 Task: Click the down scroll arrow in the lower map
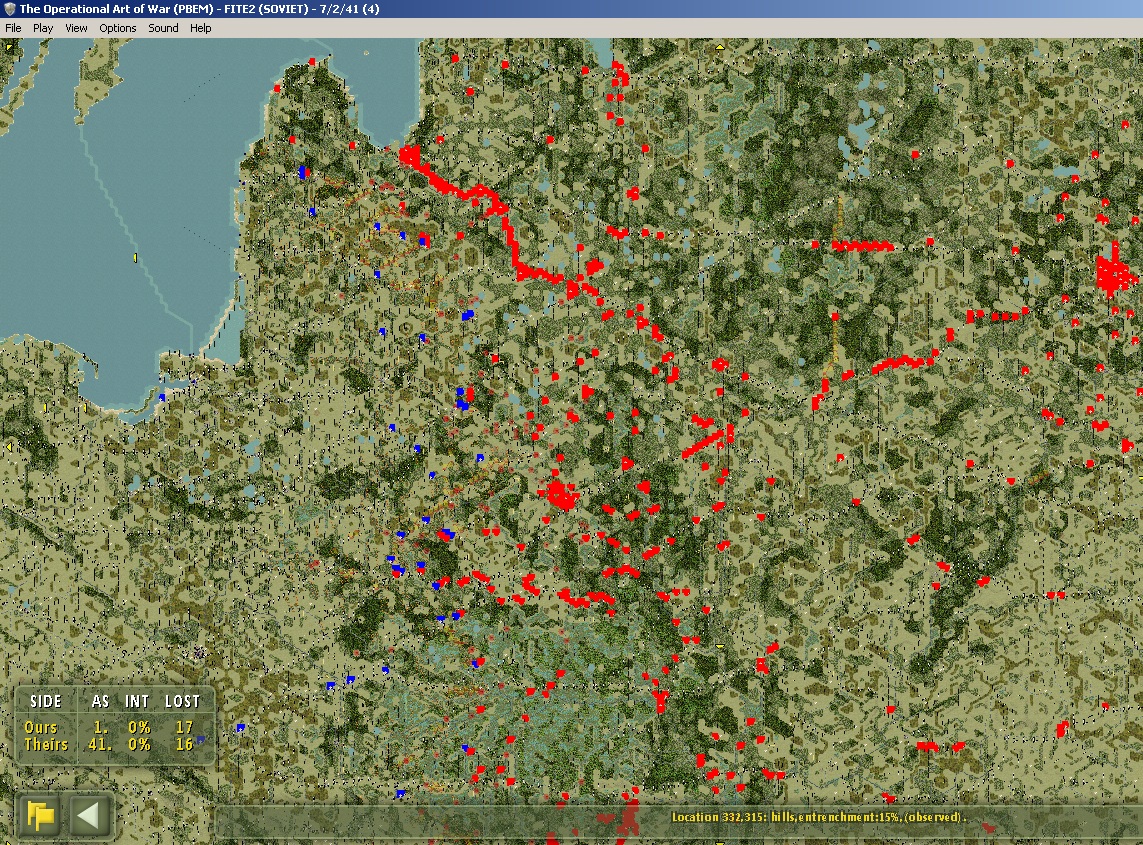pyautogui.click(x=719, y=647)
